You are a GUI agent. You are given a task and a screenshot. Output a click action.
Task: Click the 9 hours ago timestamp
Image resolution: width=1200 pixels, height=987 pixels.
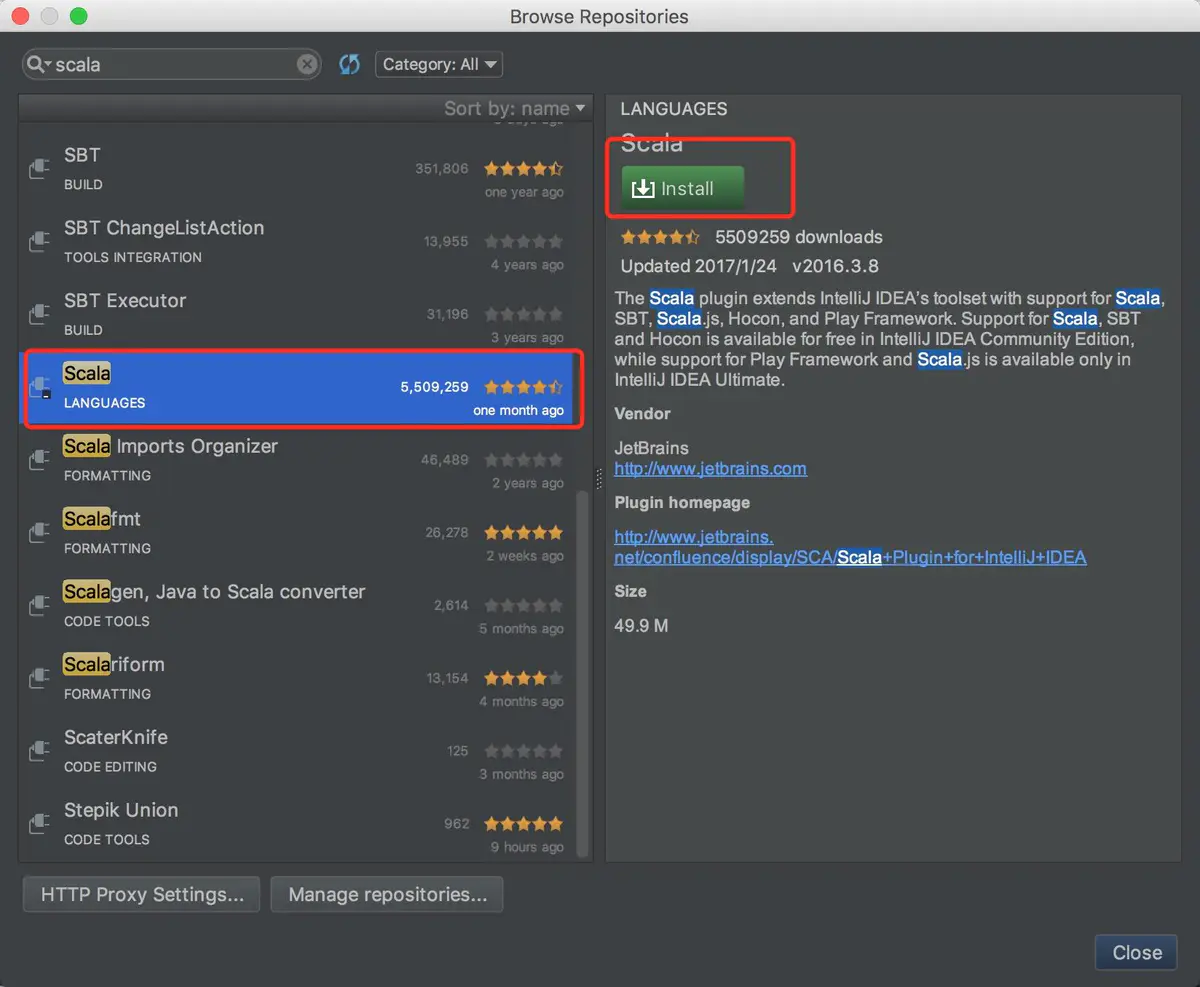527,847
